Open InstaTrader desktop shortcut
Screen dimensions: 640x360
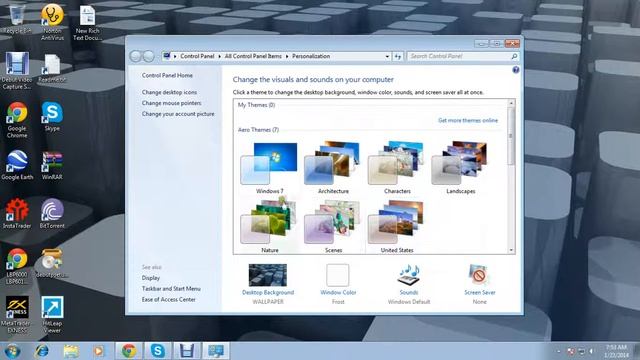tap(17, 213)
